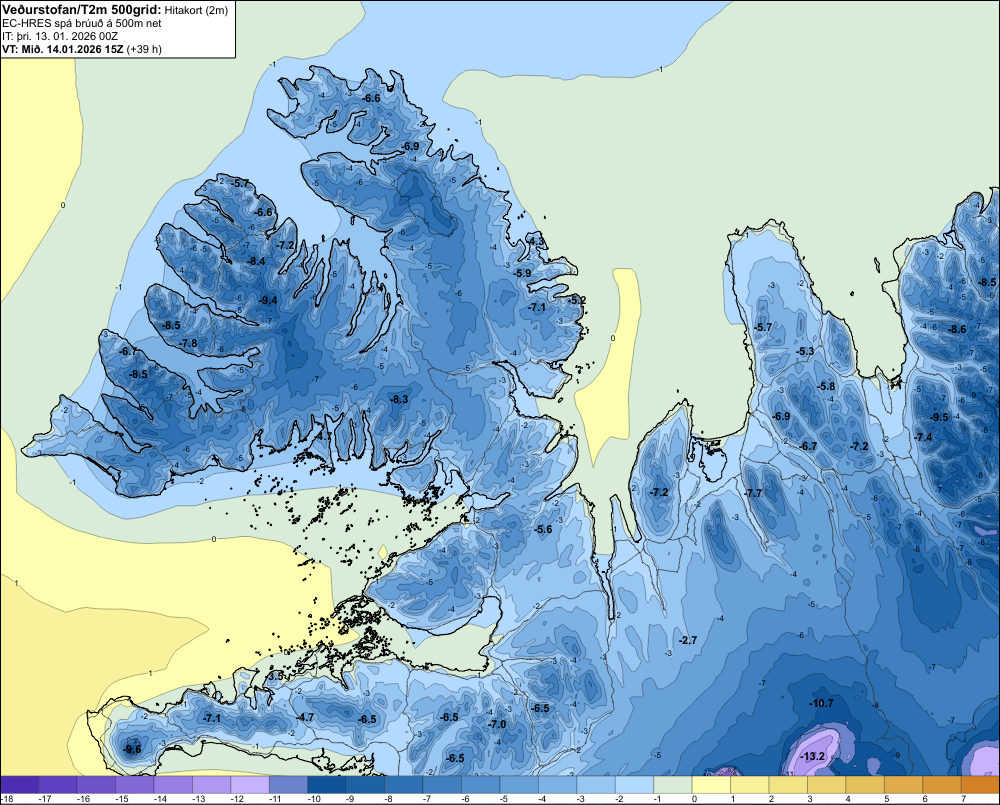Click the -2.7 temperature value
Image resolution: width=1000 pixels, height=805 pixels.
coord(688,640)
